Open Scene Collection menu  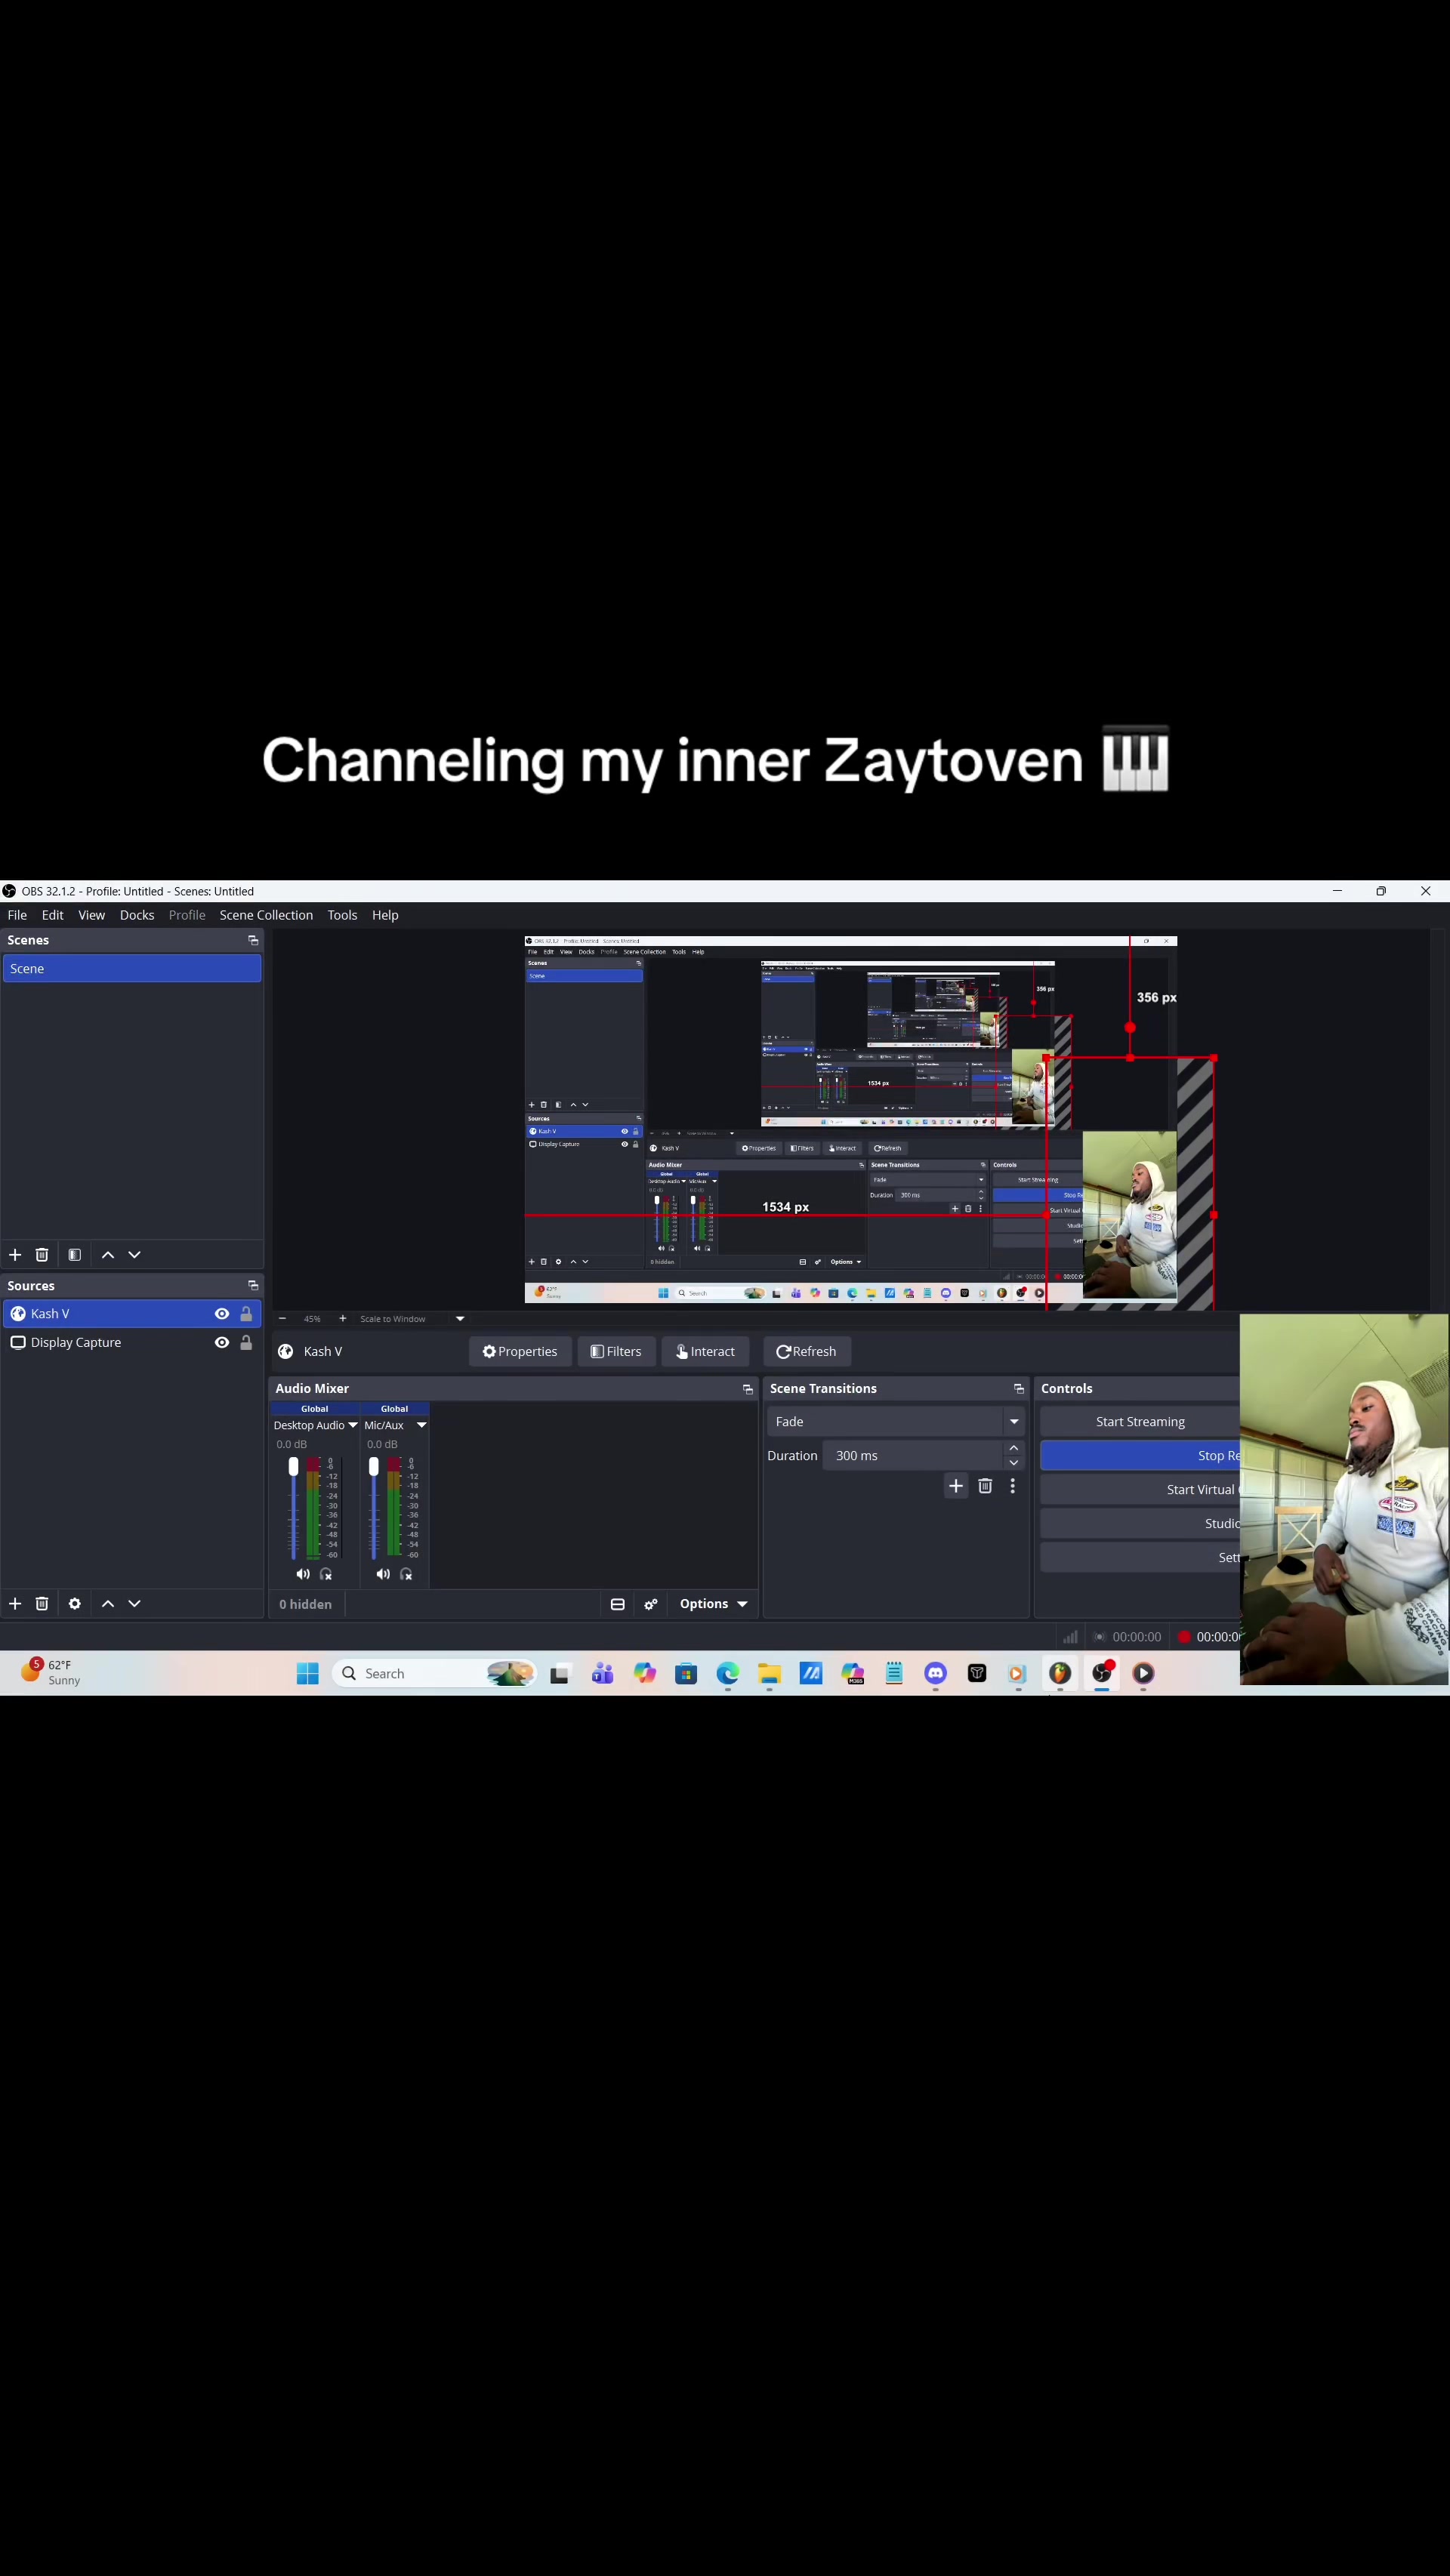coord(266,915)
